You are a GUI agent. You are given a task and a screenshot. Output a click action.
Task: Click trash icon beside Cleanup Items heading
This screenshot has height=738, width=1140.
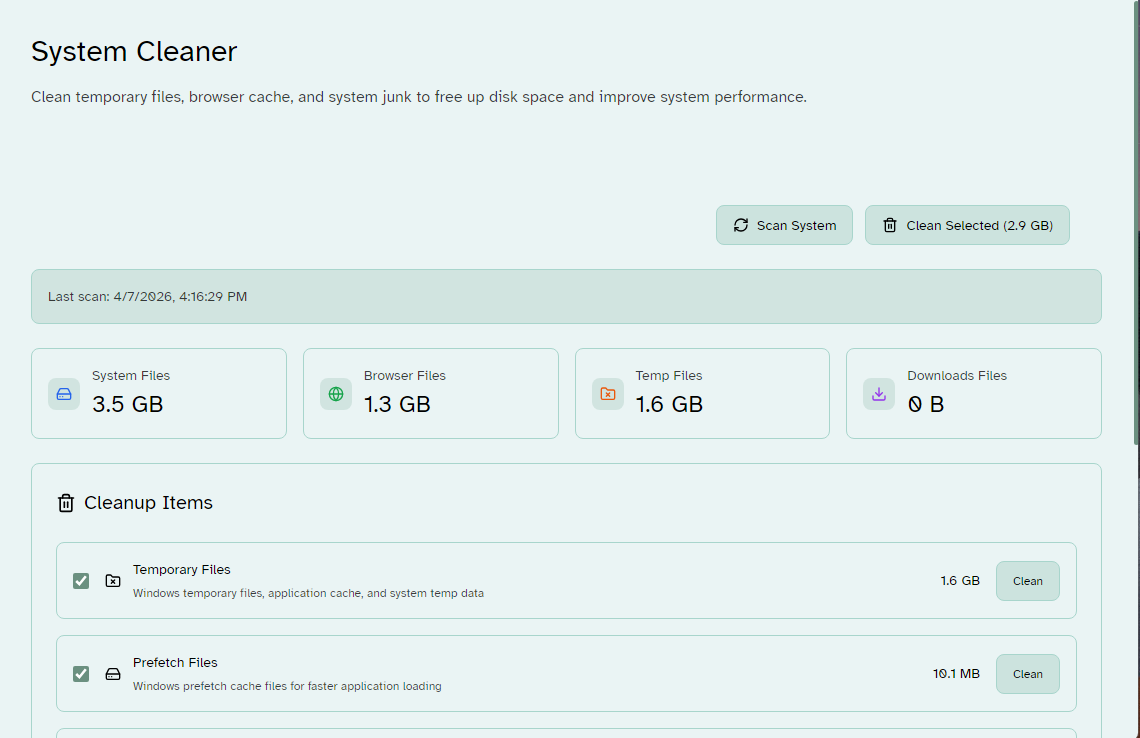(x=66, y=503)
